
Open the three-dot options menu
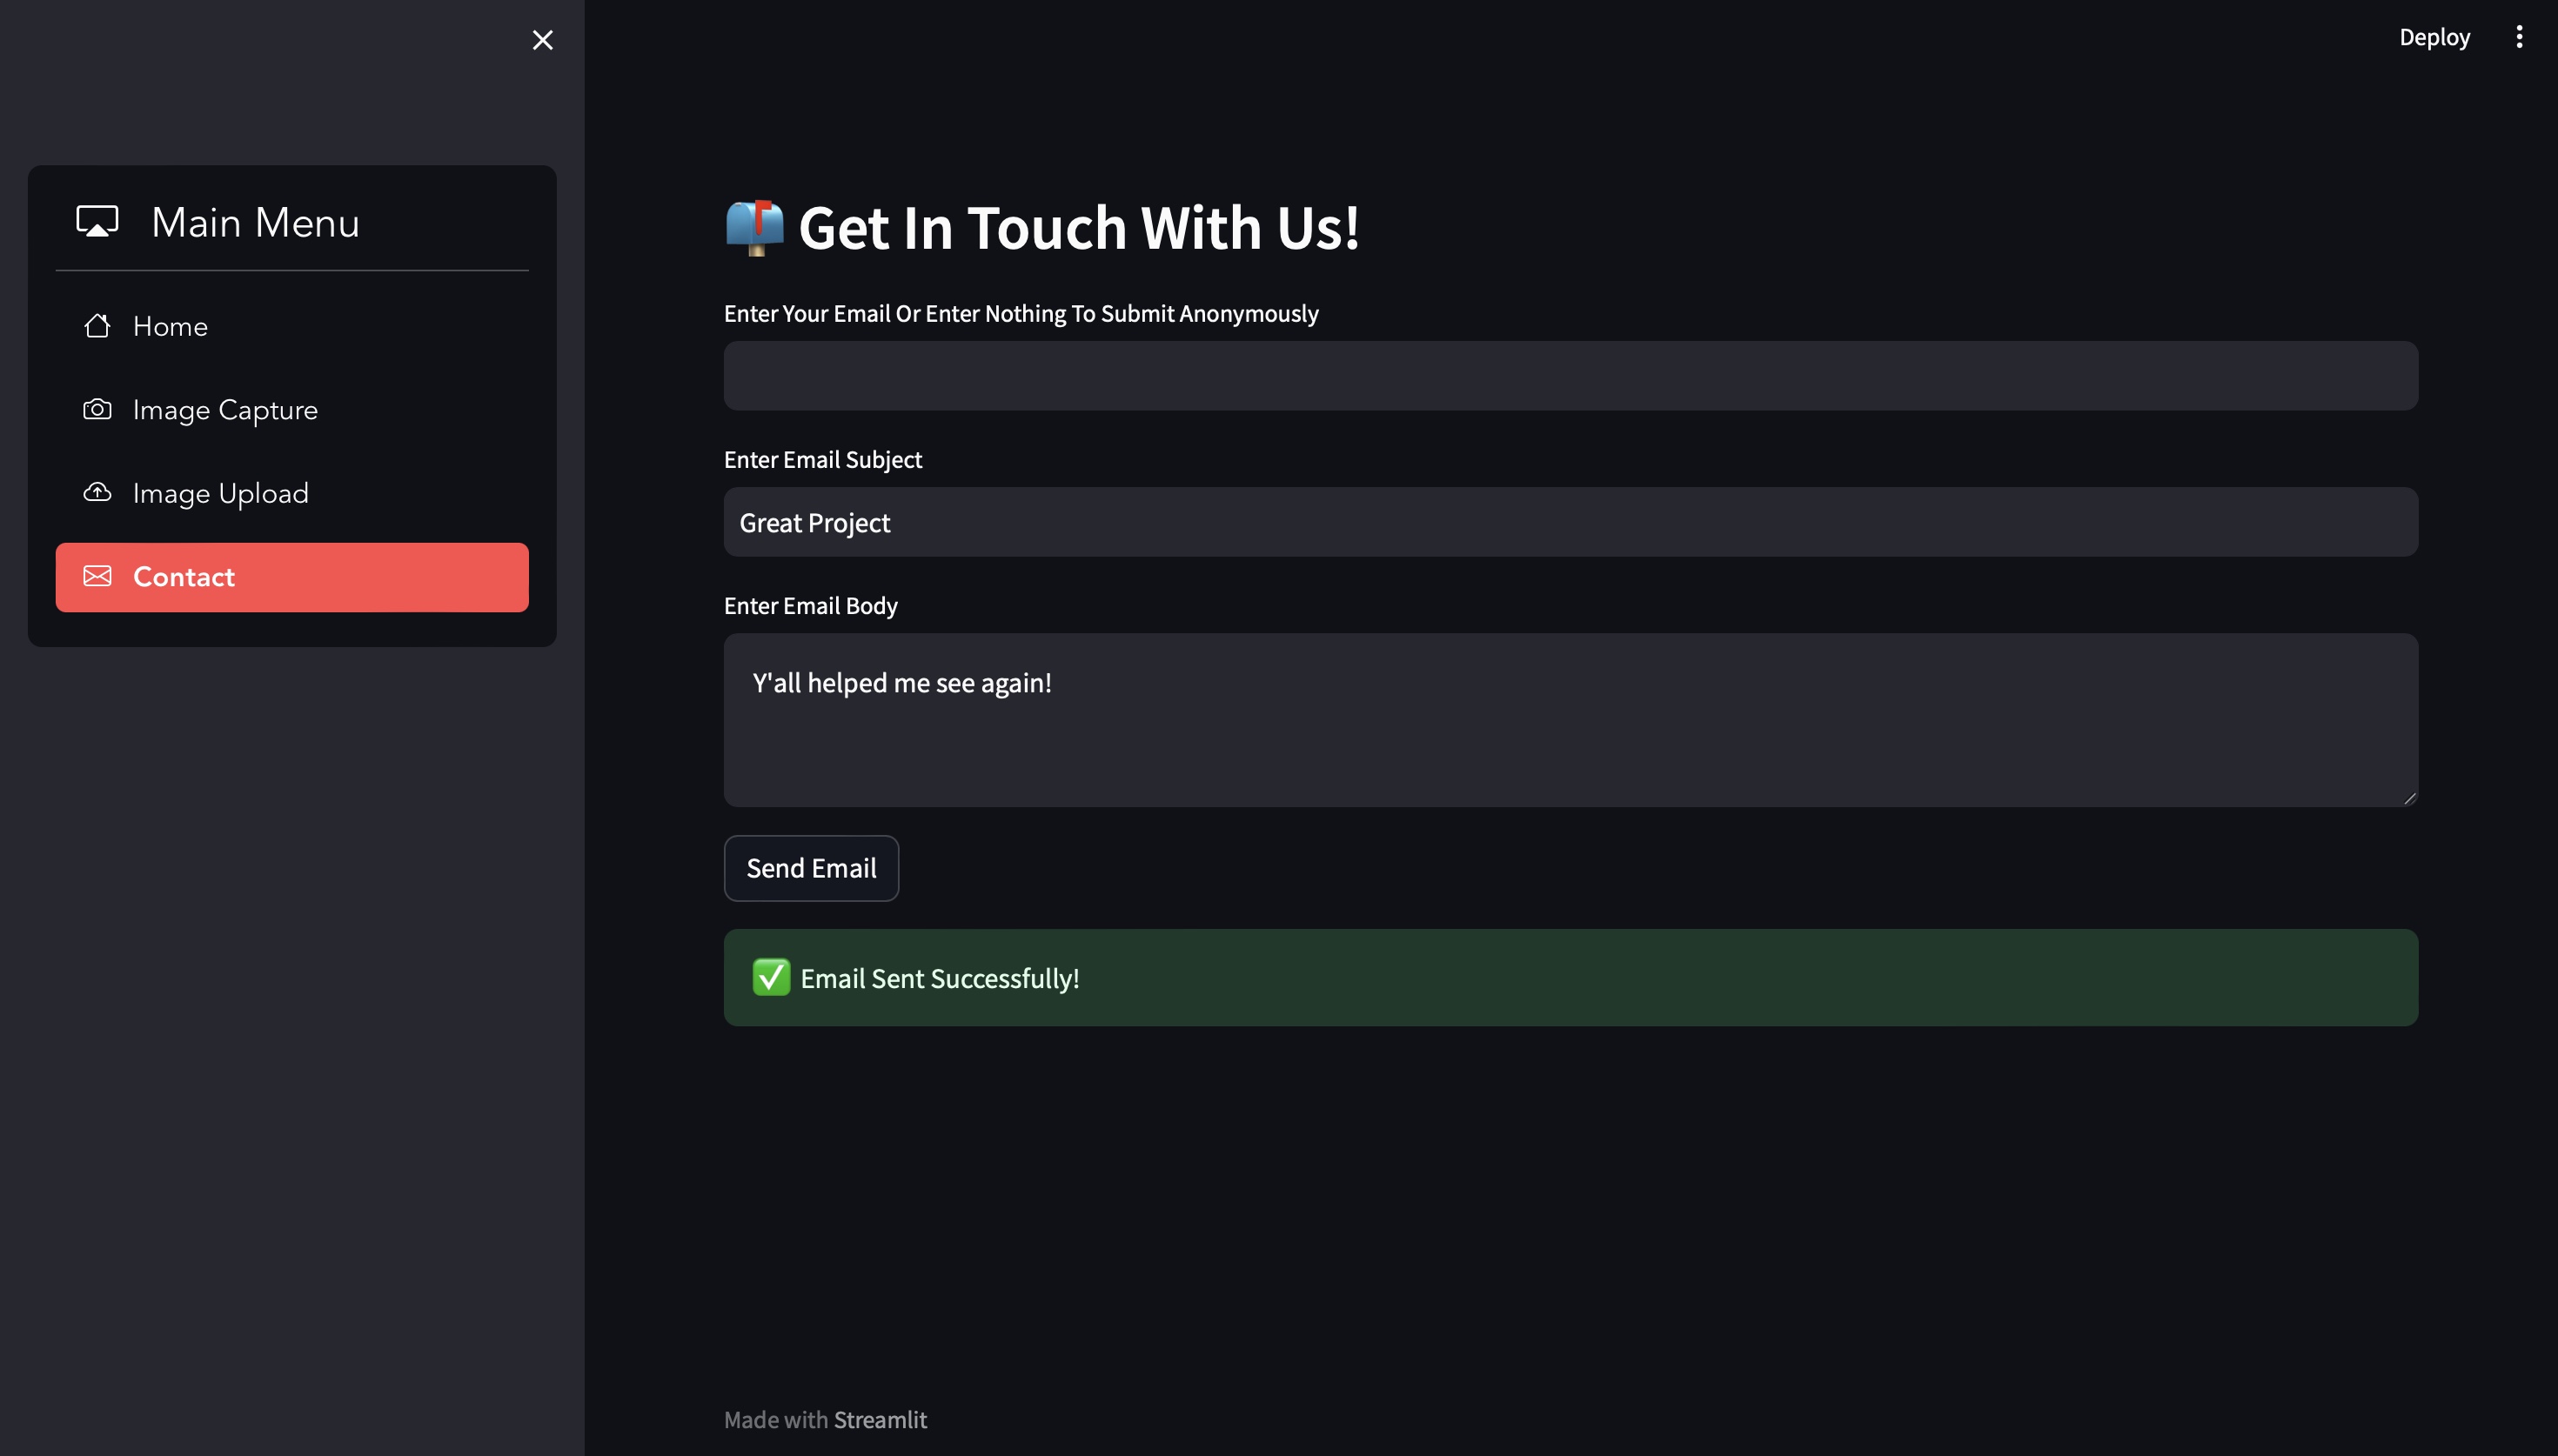click(x=2519, y=37)
